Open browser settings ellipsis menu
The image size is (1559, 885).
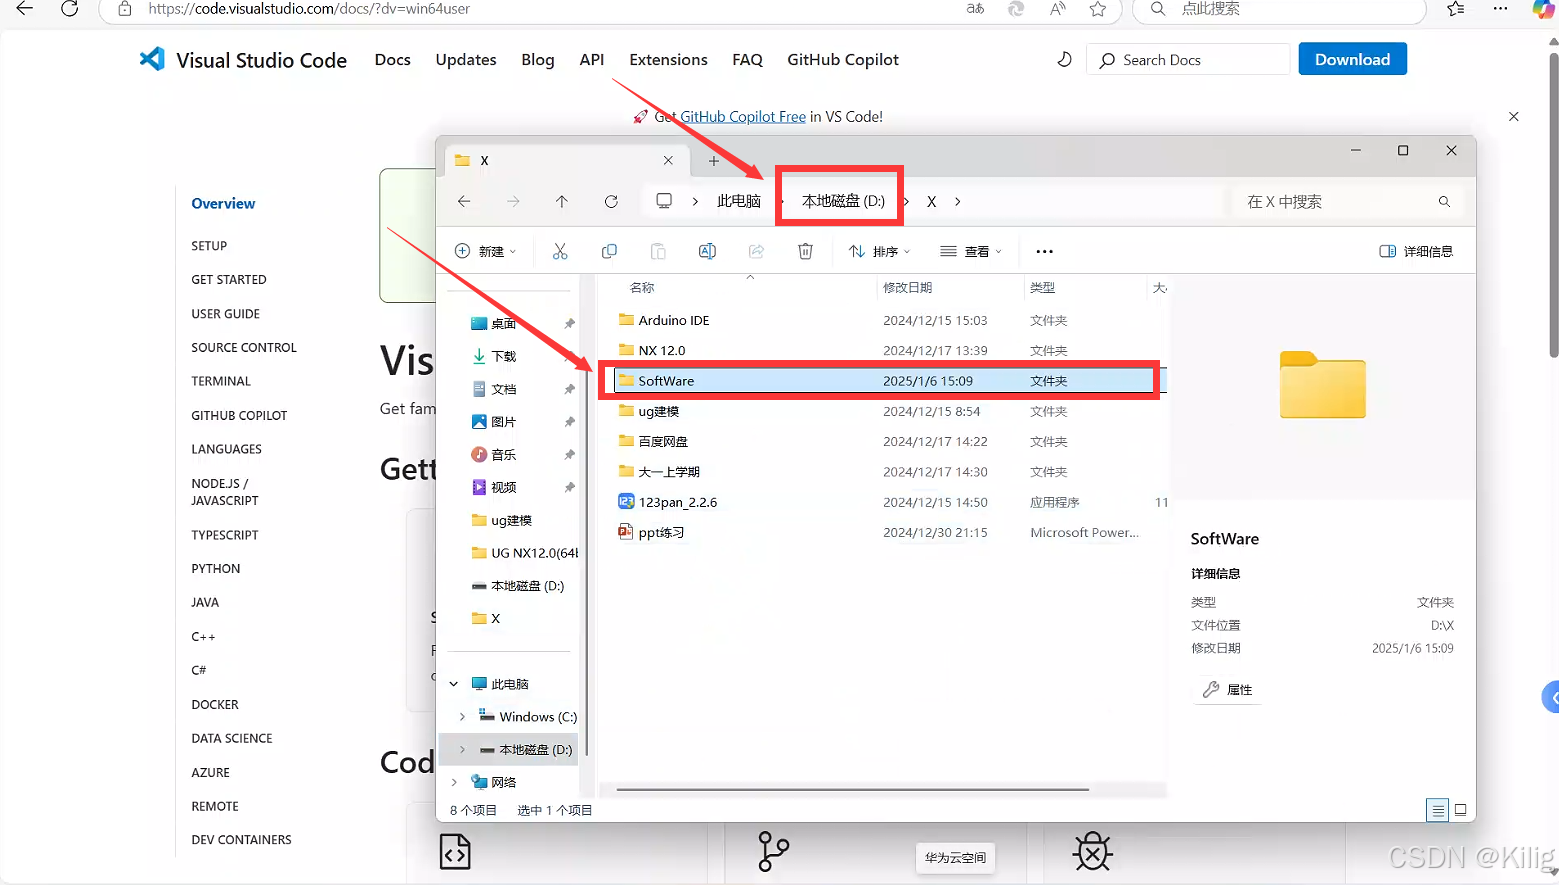(1500, 9)
